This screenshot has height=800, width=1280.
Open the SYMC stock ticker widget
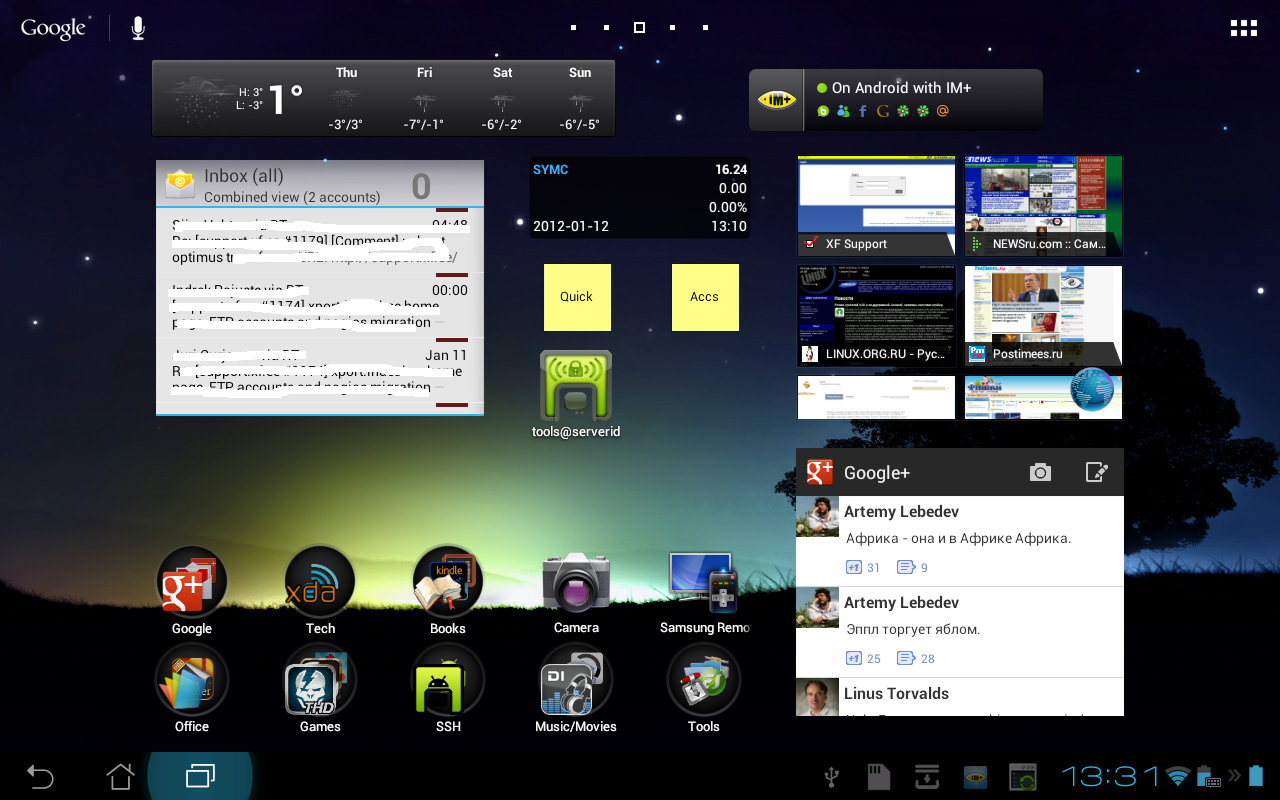(640, 198)
